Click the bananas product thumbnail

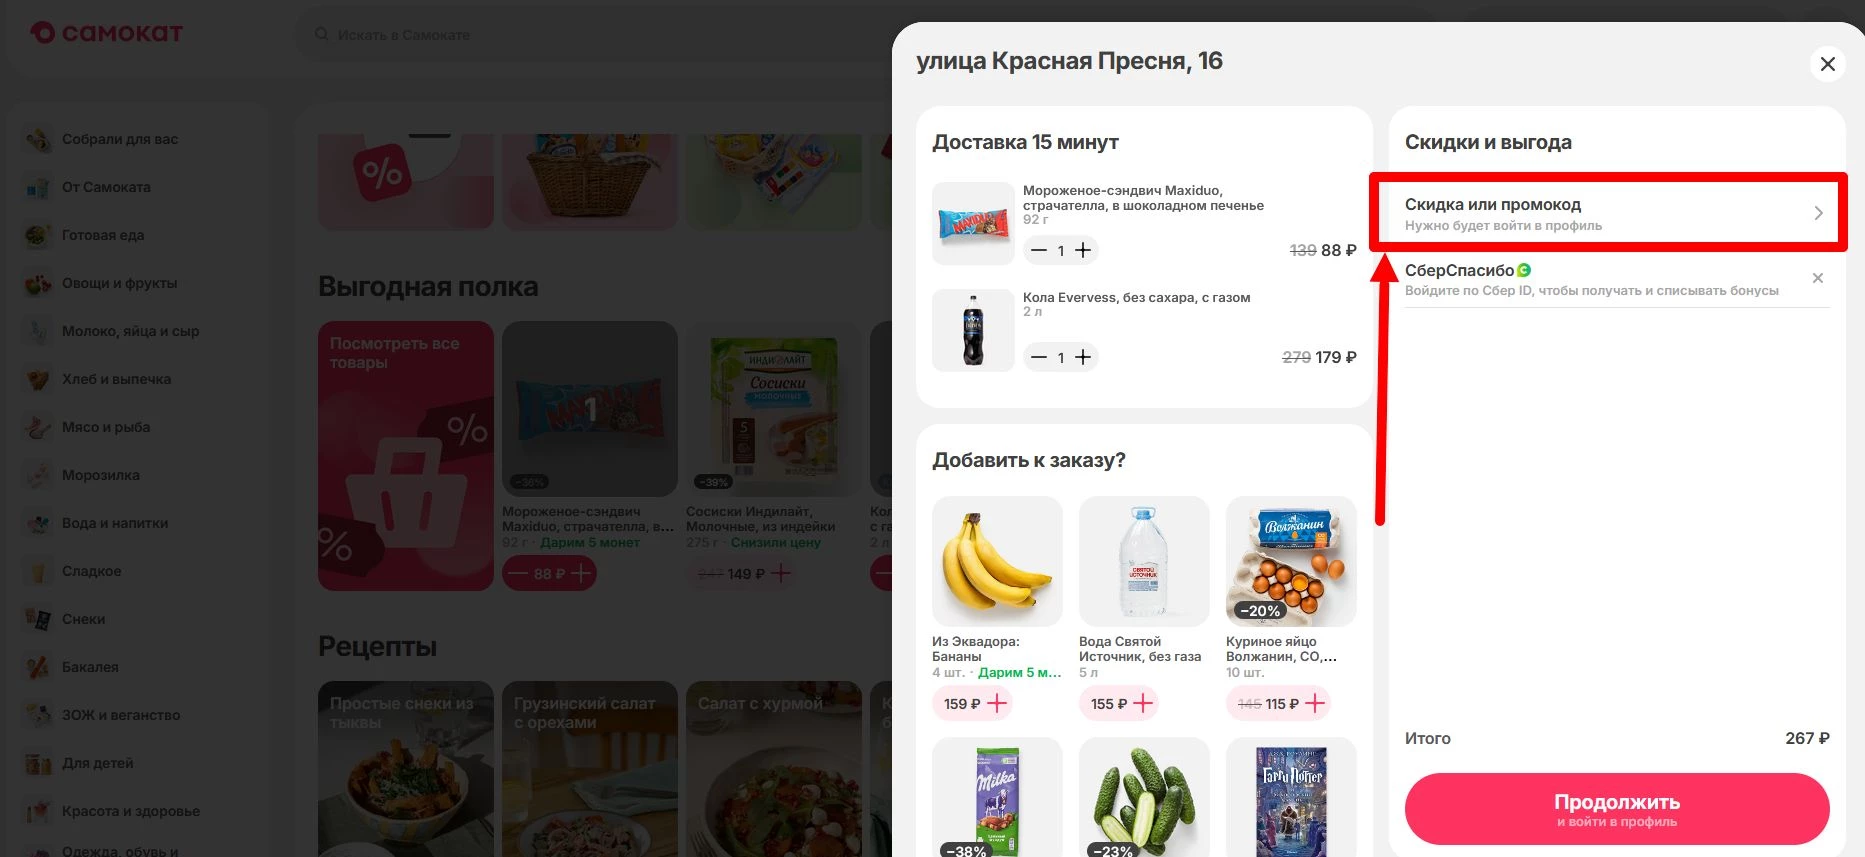[997, 560]
